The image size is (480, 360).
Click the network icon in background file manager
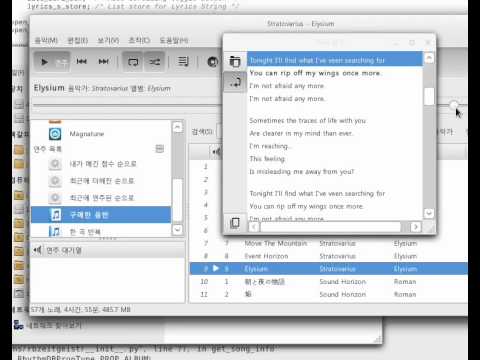18,325
